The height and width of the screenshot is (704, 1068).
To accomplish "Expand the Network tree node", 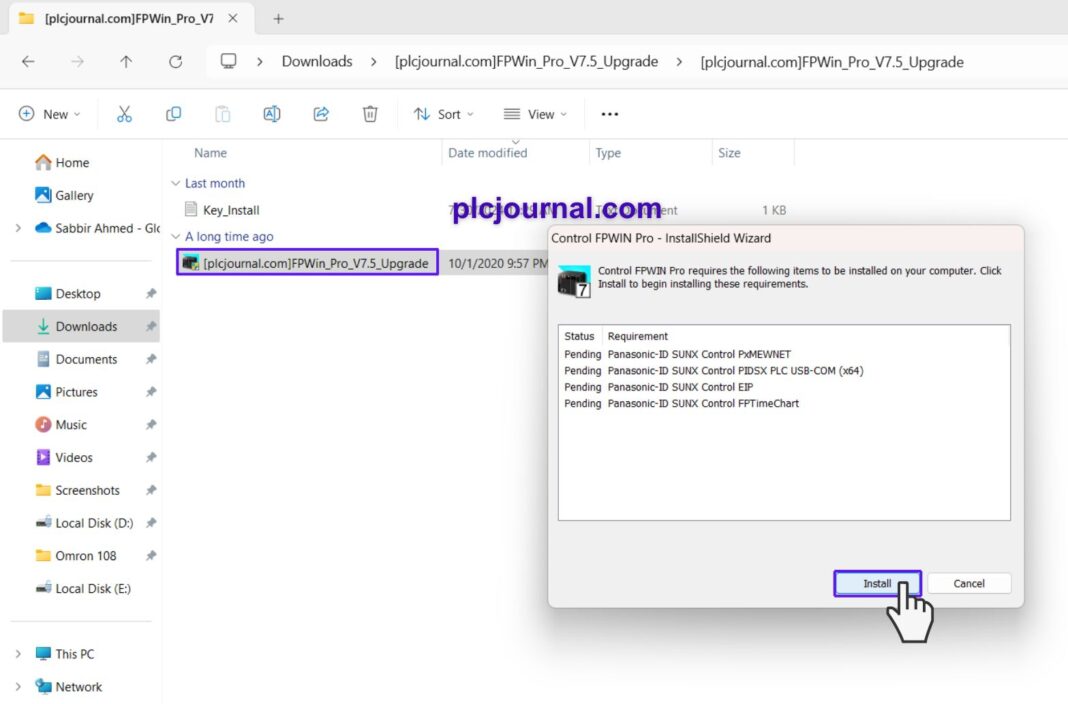I will click(x=18, y=686).
